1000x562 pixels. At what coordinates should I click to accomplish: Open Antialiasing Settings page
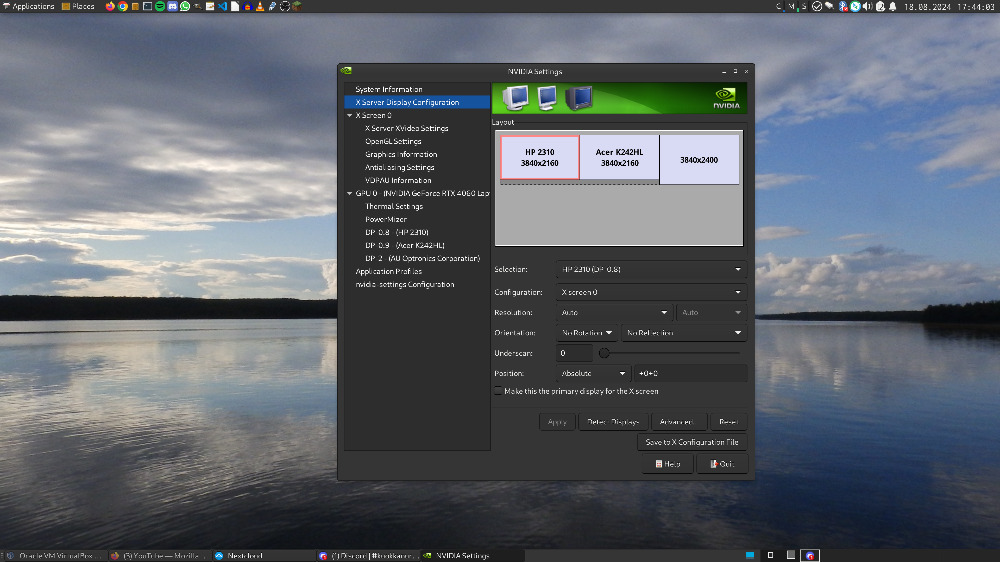(x=399, y=167)
